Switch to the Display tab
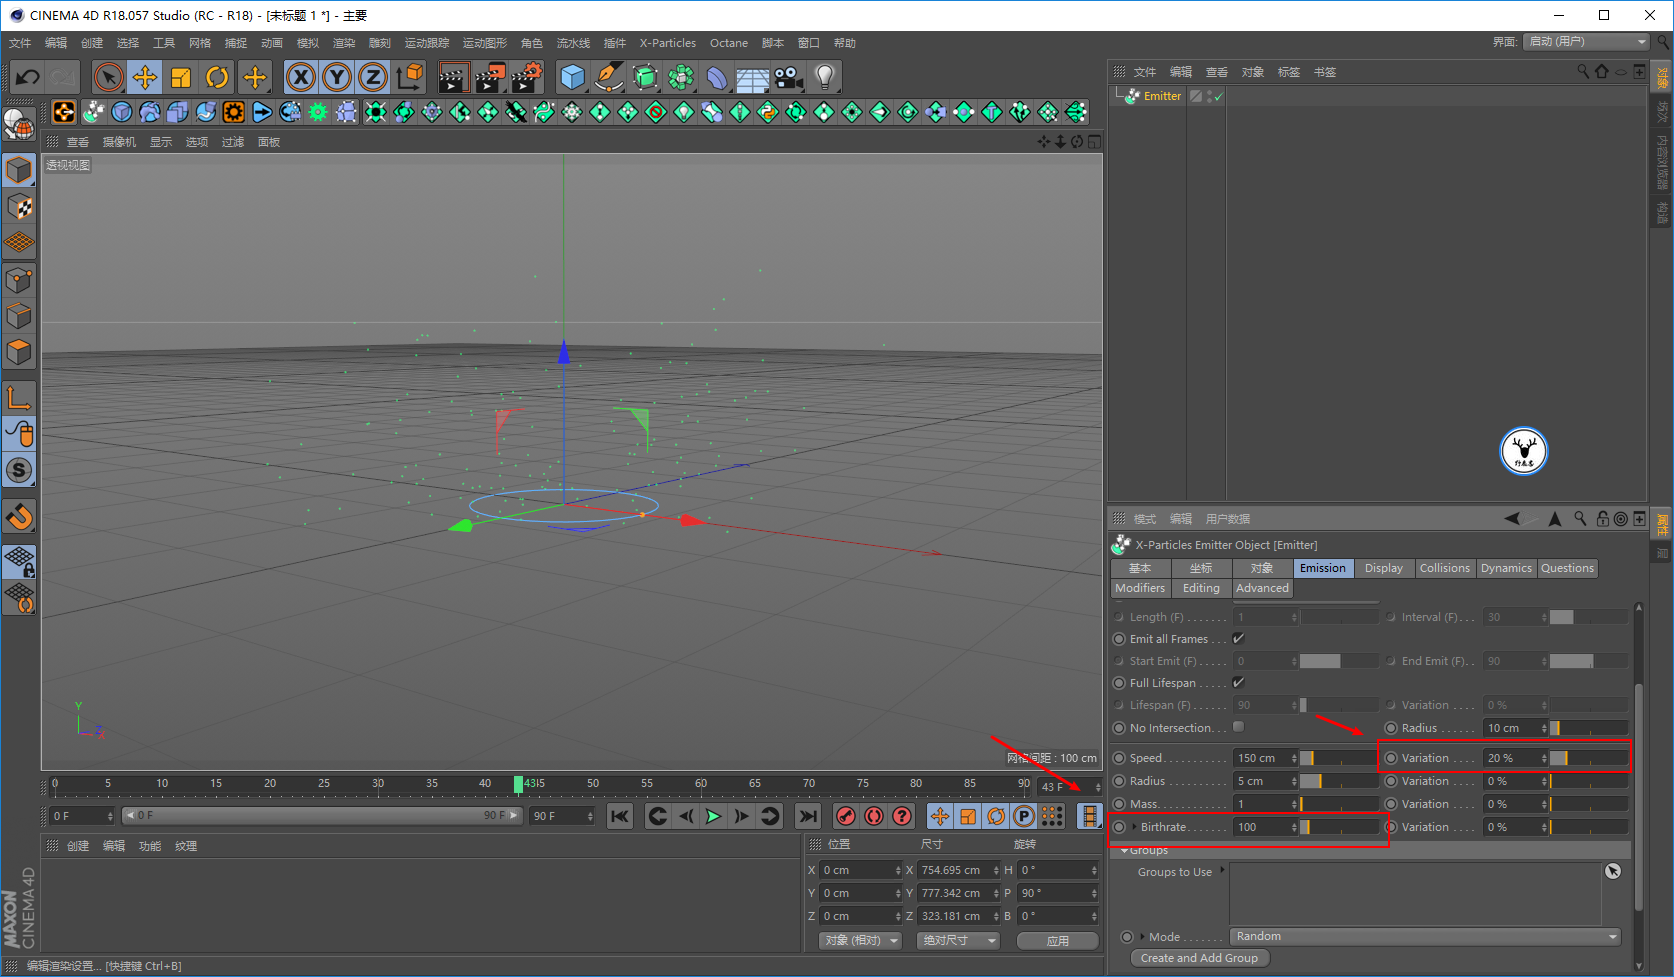 coord(1384,568)
